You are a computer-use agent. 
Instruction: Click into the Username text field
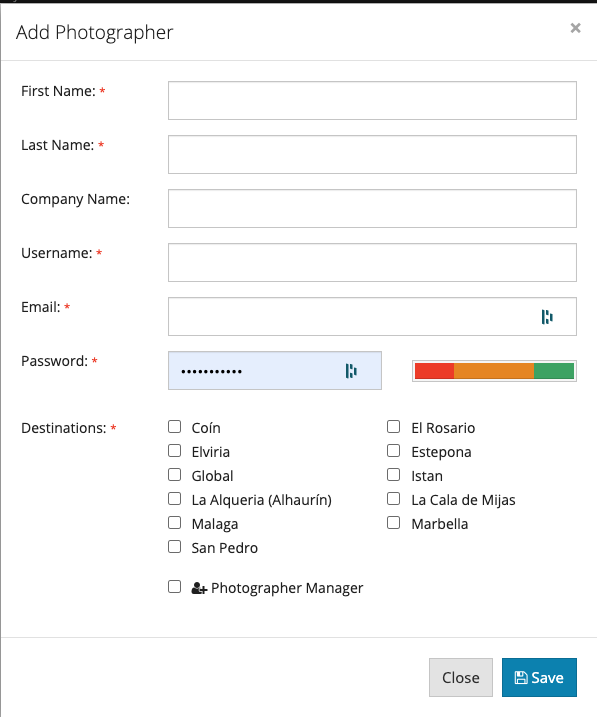(x=372, y=262)
